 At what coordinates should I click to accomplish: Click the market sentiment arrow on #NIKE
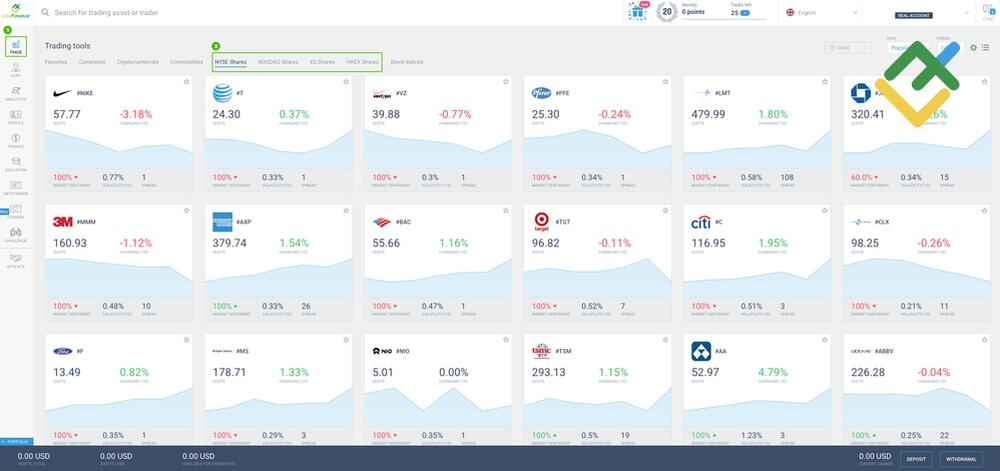coord(76,177)
